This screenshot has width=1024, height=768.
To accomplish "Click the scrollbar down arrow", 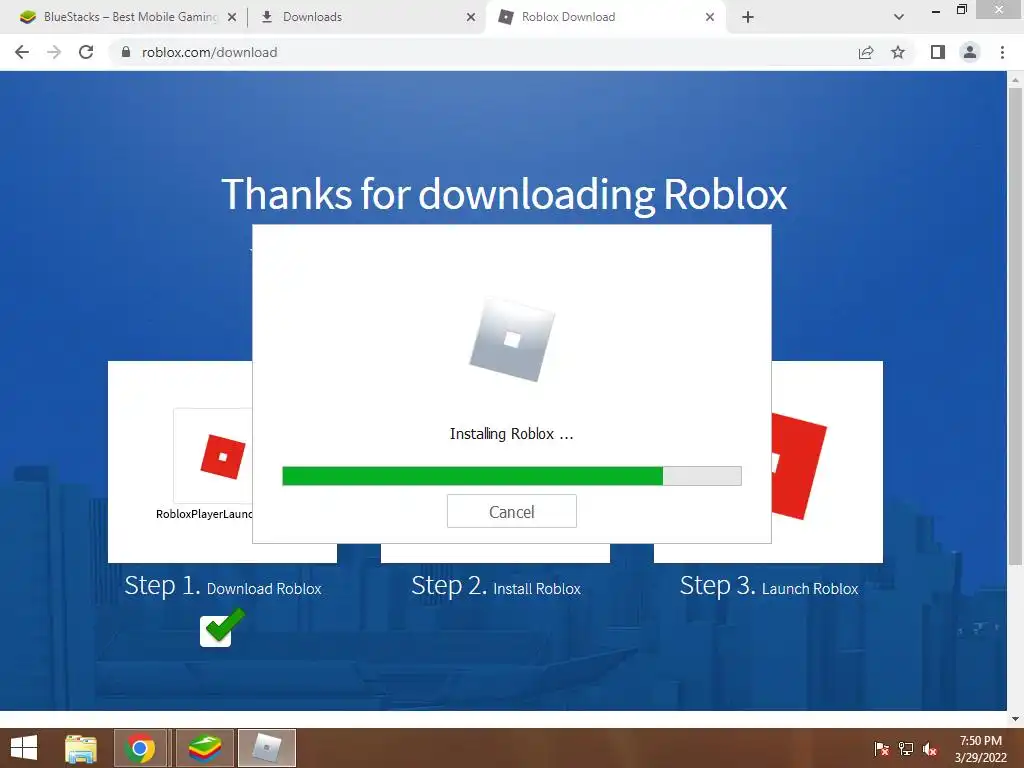I will pos(1015,719).
